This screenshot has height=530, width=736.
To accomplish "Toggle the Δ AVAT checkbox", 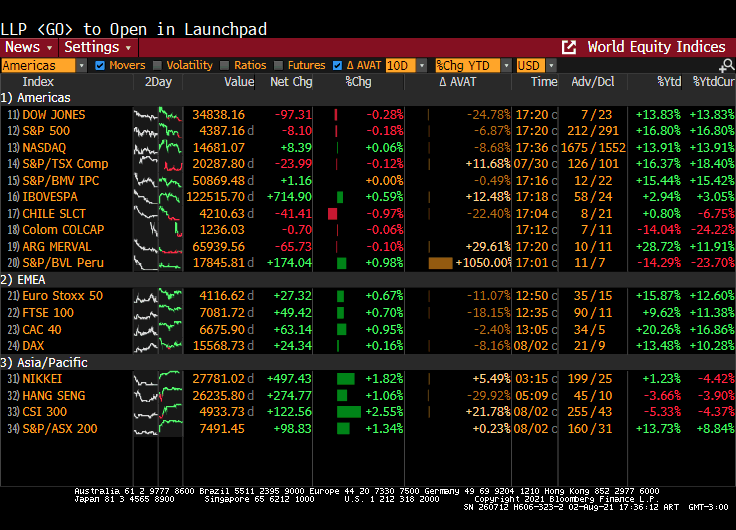I will coord(337,65).
